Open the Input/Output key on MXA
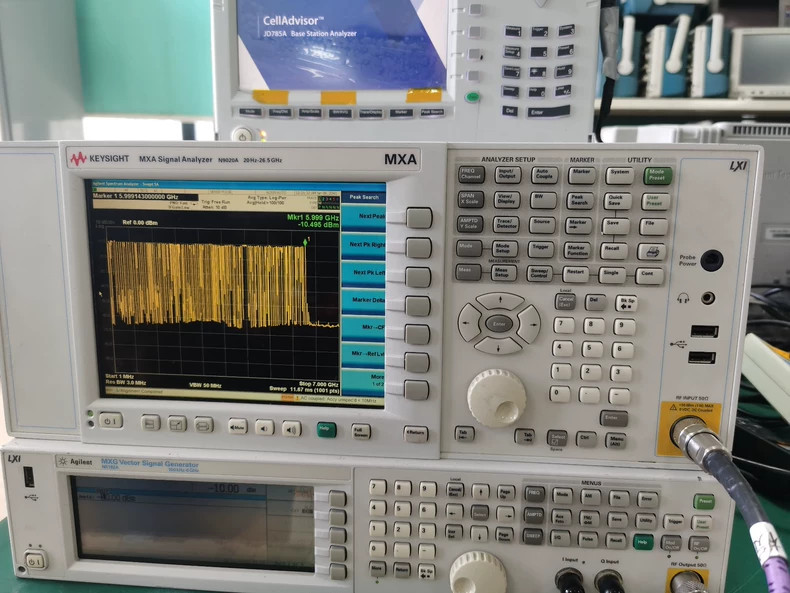Screen dimensions: 790x593 [x=507, y=174]
